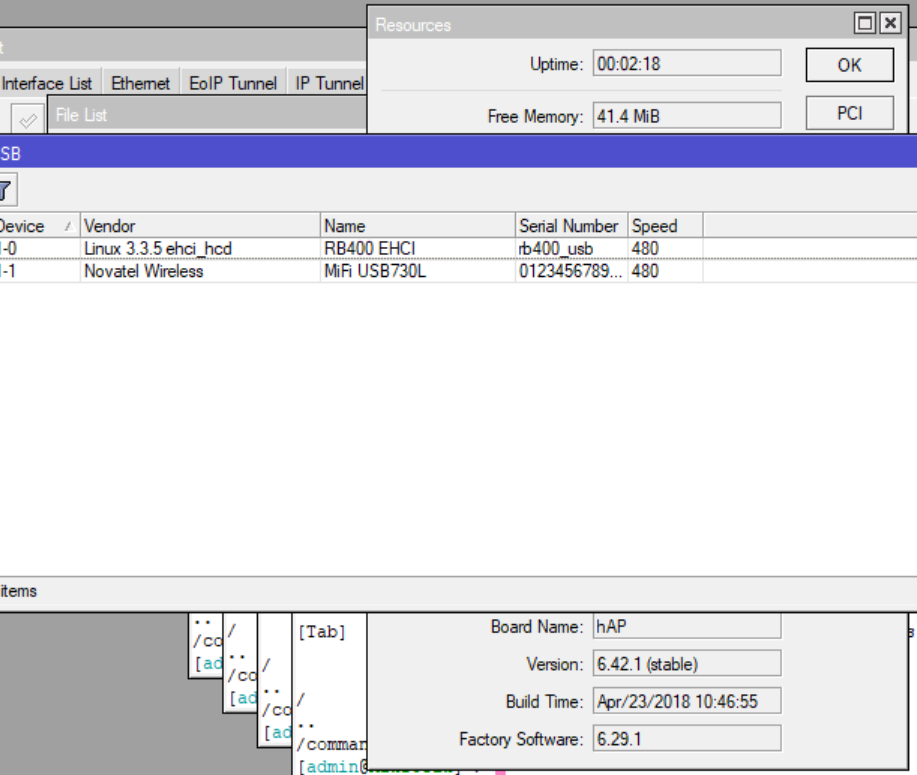Click the Free Memory field
Image resolution: width=917 pixels, height=775 pixels.
click(687, 115)
